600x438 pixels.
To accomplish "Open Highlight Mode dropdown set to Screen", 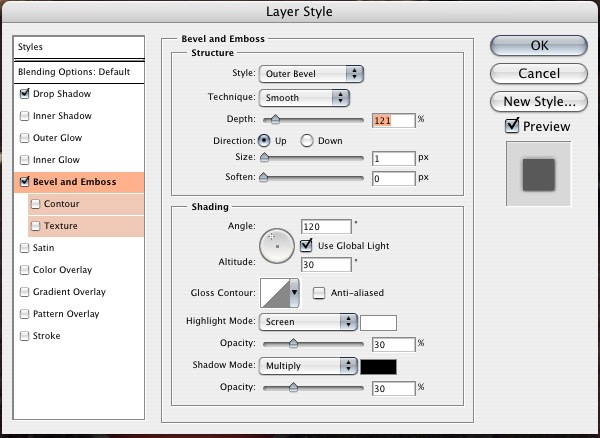I will tap(307, 322).
